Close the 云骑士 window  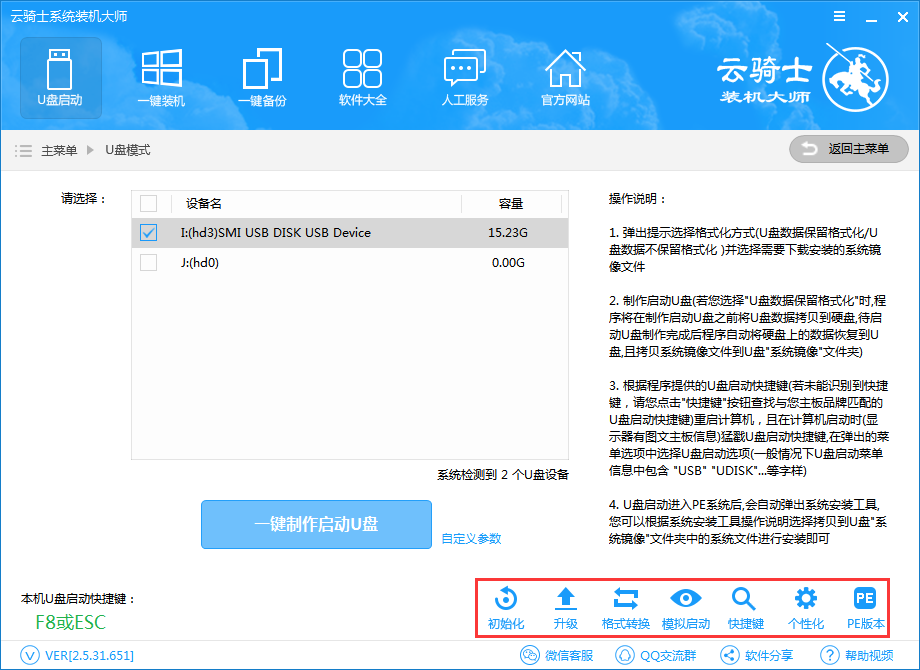point(902,17)
